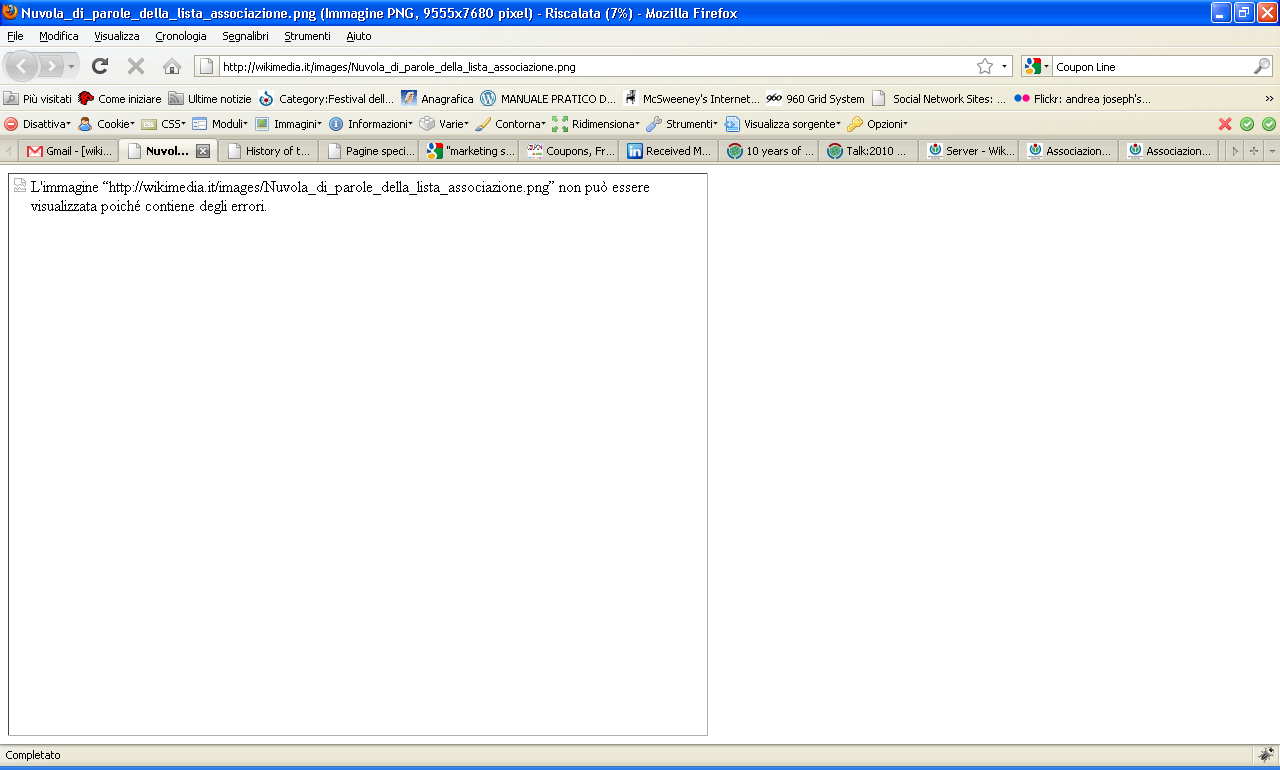1280x770 pixels.
Task: Click the back arrow button
Action: [x=22, y=66]
